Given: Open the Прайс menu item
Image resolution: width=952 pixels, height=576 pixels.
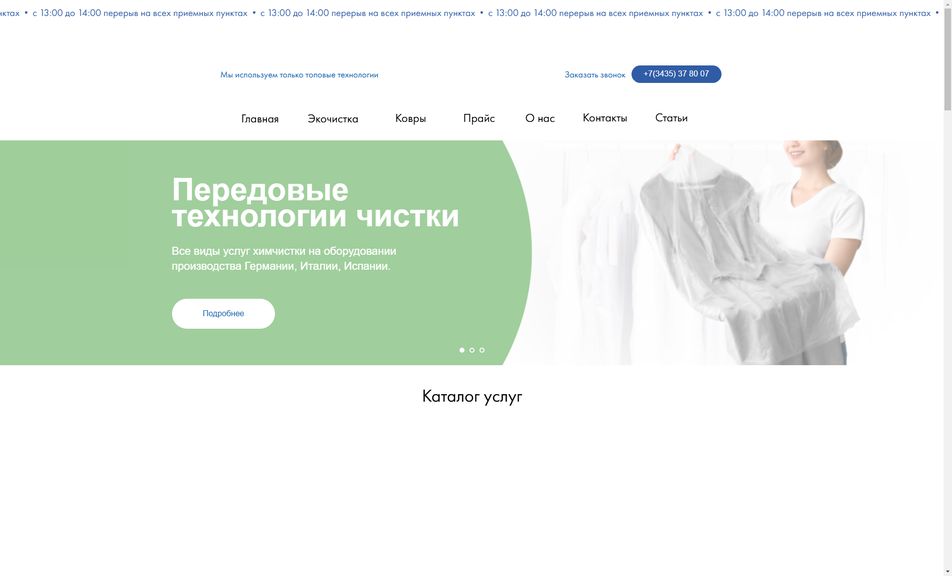Looking at the screenshot, I should click(479, 119).
